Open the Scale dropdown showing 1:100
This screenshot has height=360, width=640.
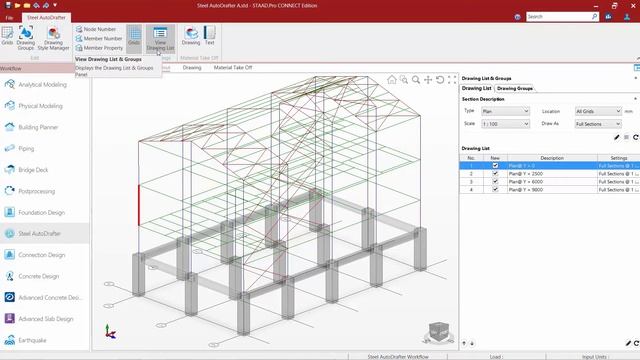click(x=505, y=124)
